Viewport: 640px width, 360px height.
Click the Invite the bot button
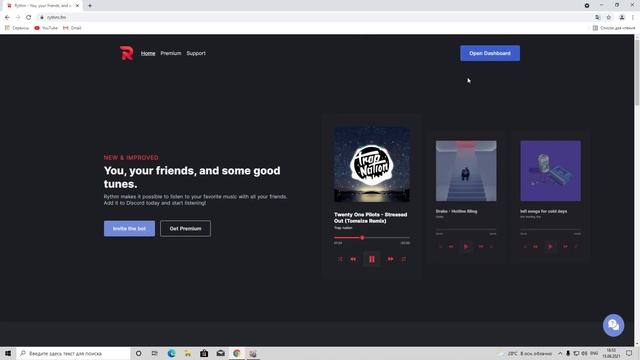129,229
